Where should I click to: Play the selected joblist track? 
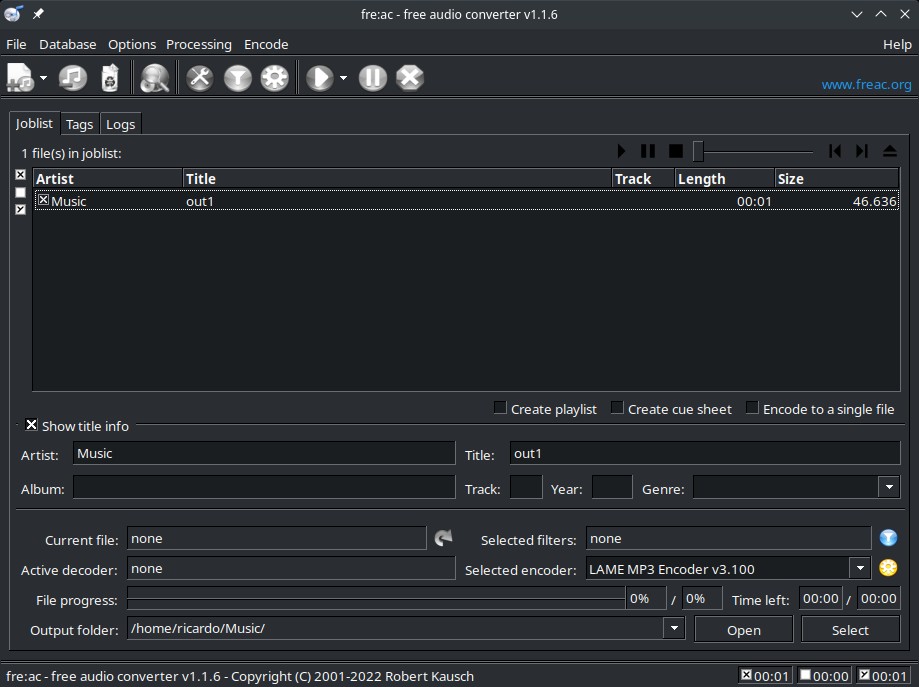(x=621, y=151)
